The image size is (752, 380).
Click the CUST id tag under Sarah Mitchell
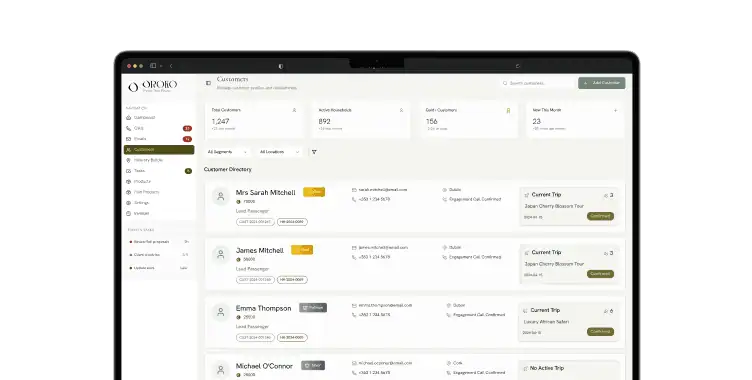[x=255, y=222]
